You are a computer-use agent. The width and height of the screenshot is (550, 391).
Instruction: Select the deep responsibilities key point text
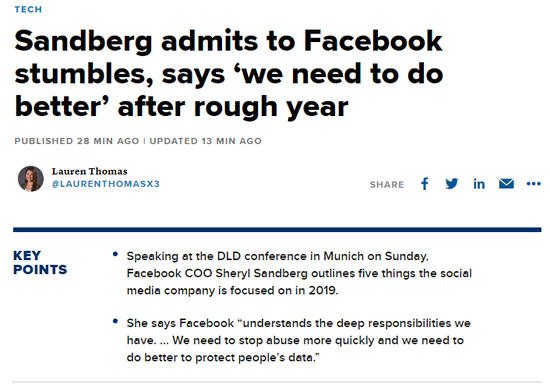[299, 341]
